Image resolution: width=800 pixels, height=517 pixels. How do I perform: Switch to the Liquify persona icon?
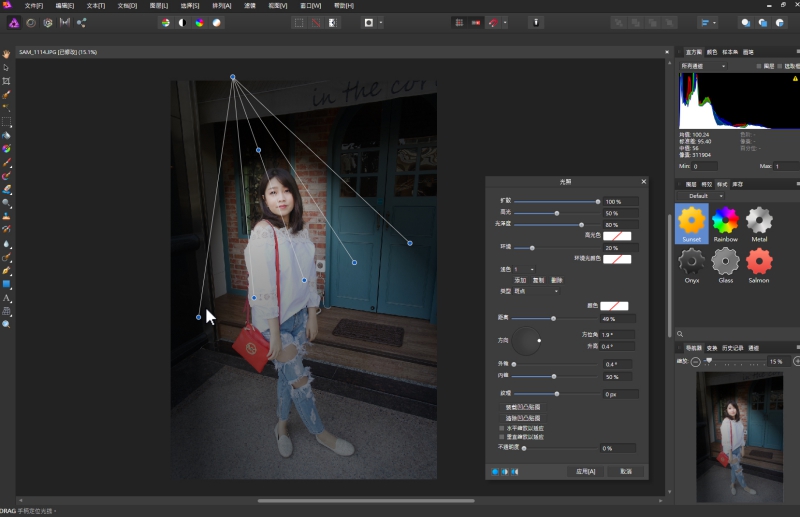(x=31, y=22)
